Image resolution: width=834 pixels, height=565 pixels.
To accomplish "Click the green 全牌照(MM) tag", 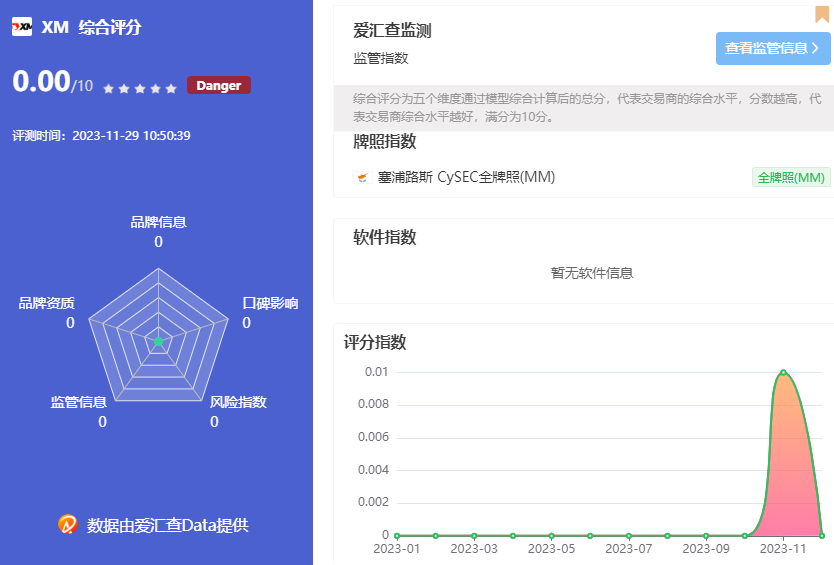I will pos(791,177).
